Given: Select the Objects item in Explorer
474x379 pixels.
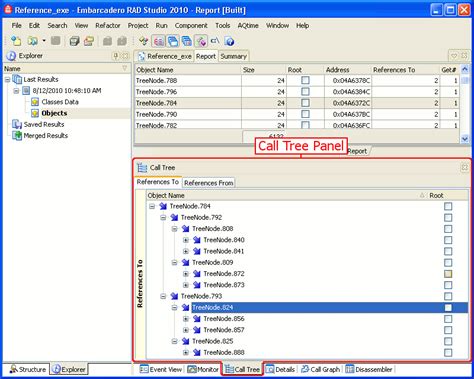Looking at the screenshot, I should click(54, 113).
